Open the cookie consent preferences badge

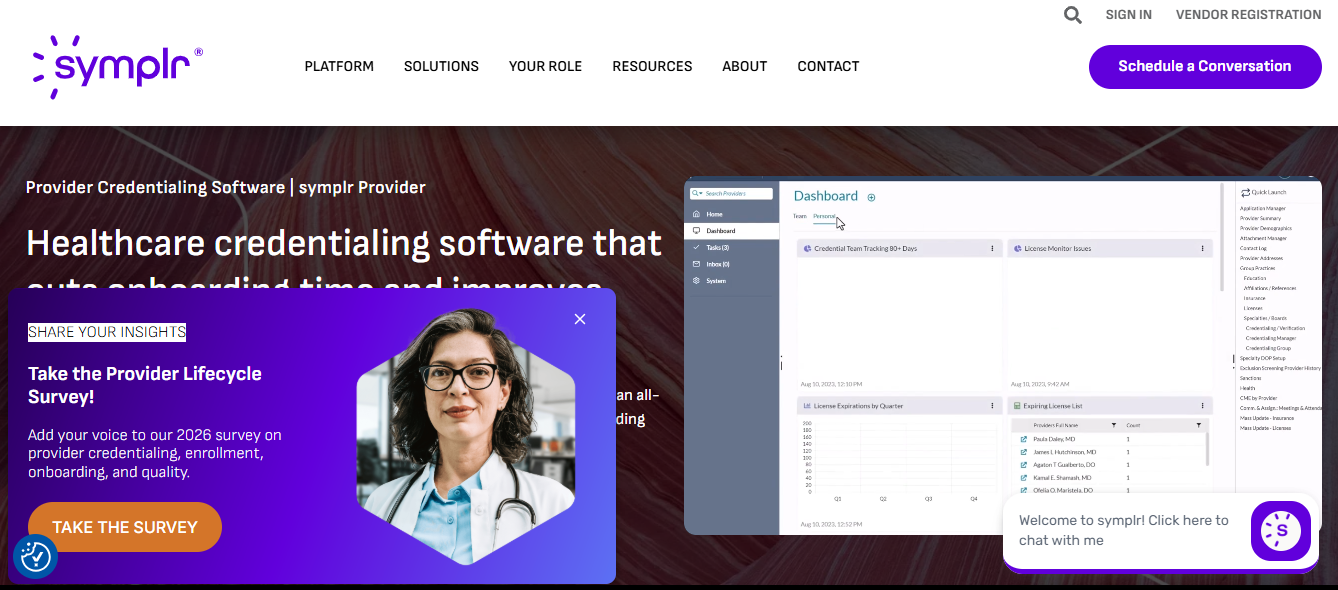[35, 556]
